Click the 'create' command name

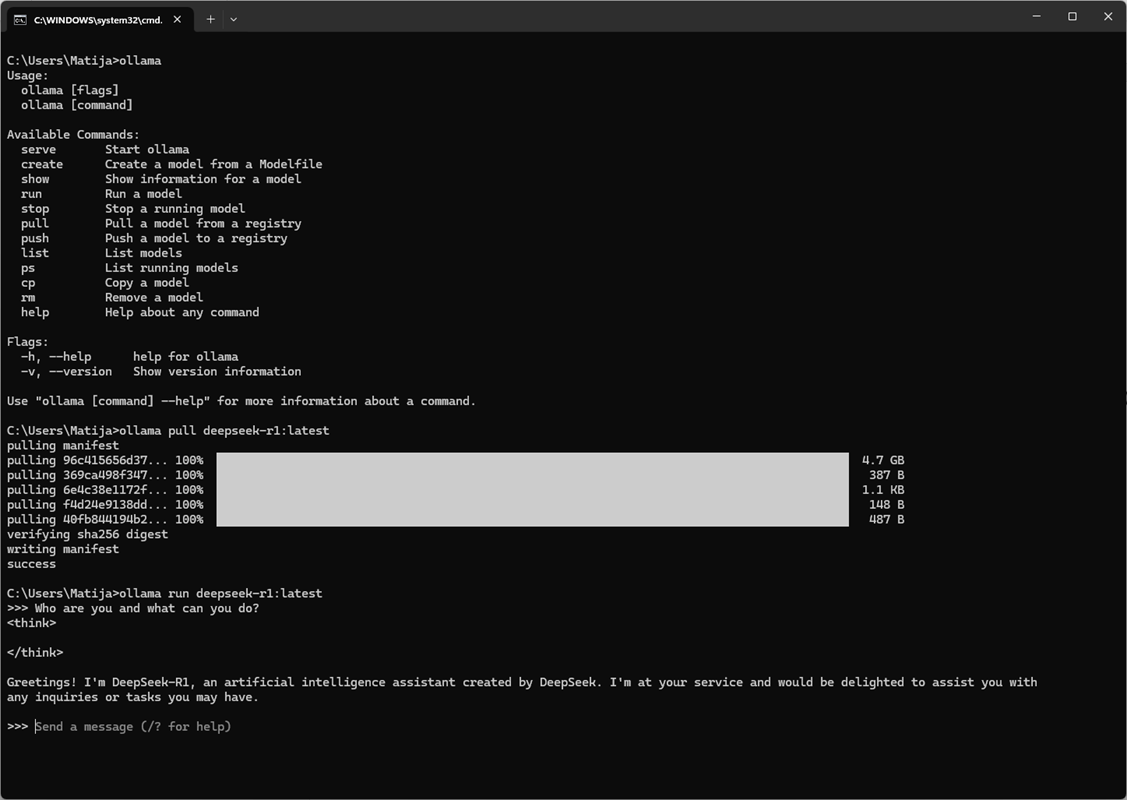point(42,165)
